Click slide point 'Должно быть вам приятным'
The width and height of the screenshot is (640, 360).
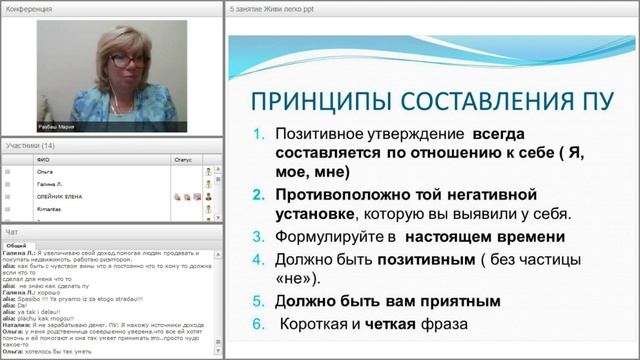click(388, 301)
